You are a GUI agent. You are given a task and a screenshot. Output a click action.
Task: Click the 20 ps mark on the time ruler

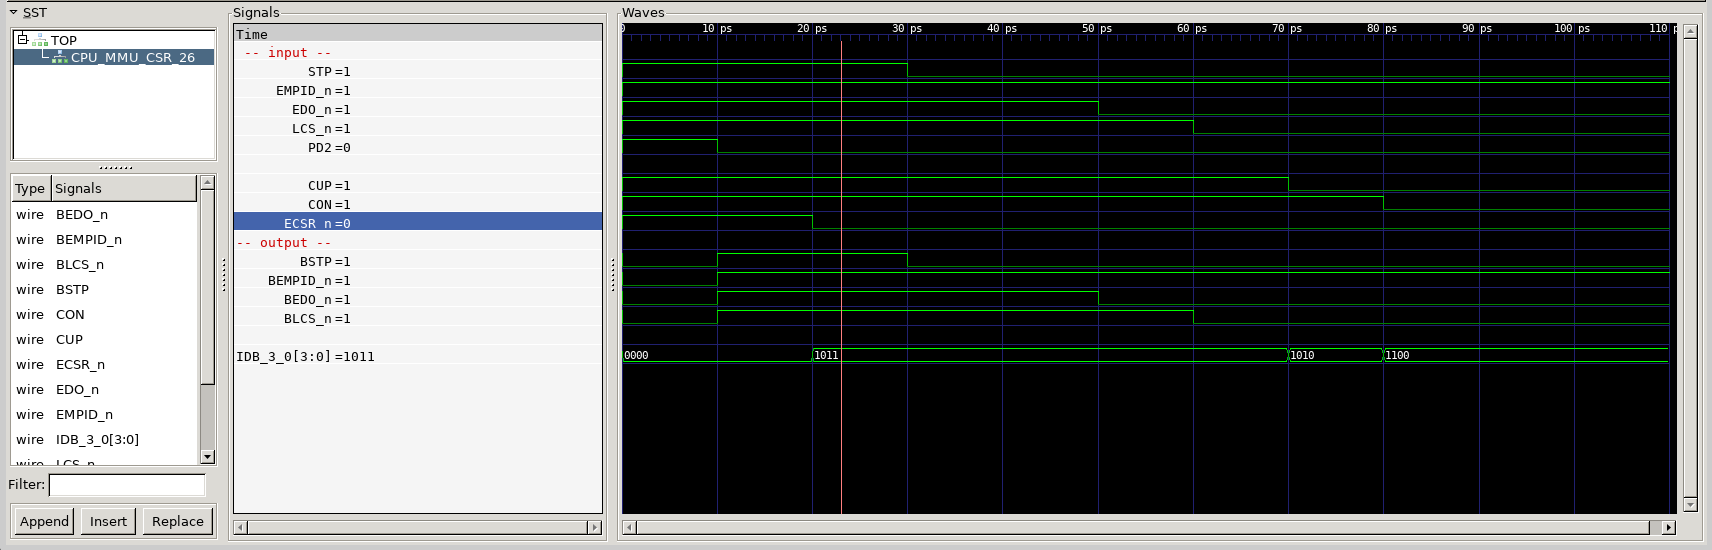[x=812, y=29]
